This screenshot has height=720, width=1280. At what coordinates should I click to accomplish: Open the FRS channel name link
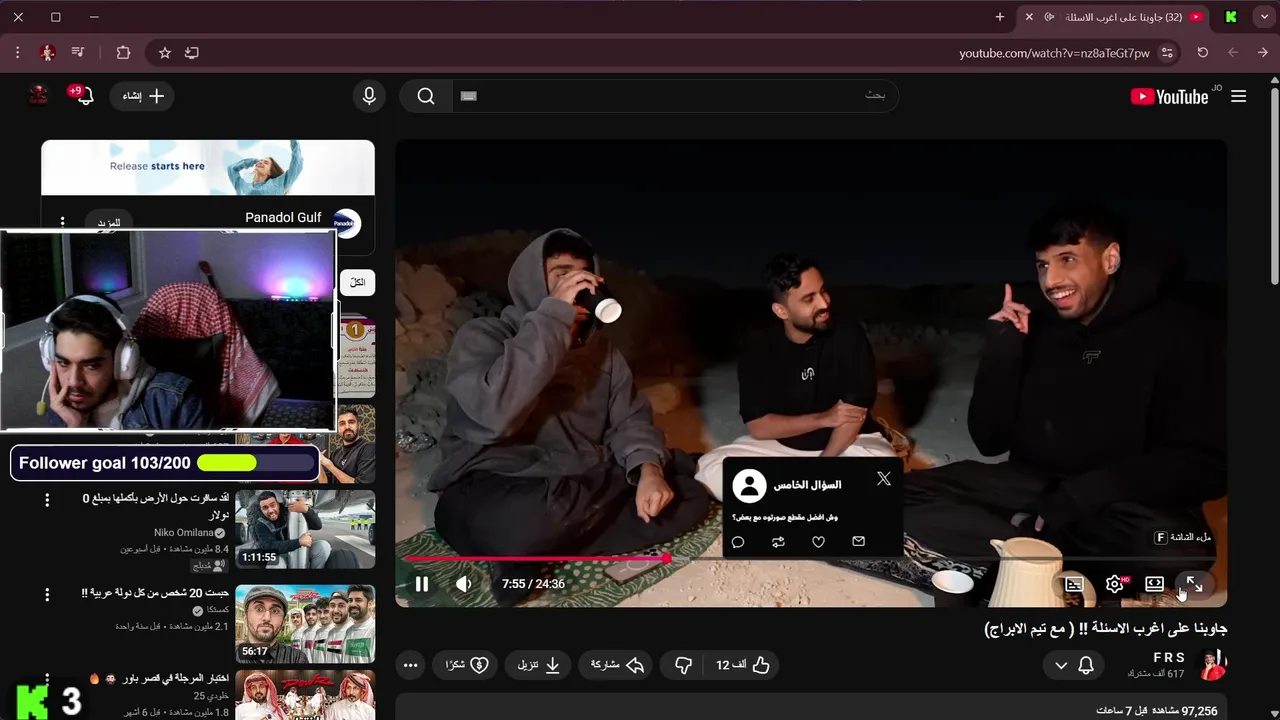(x=1169, y=657)
